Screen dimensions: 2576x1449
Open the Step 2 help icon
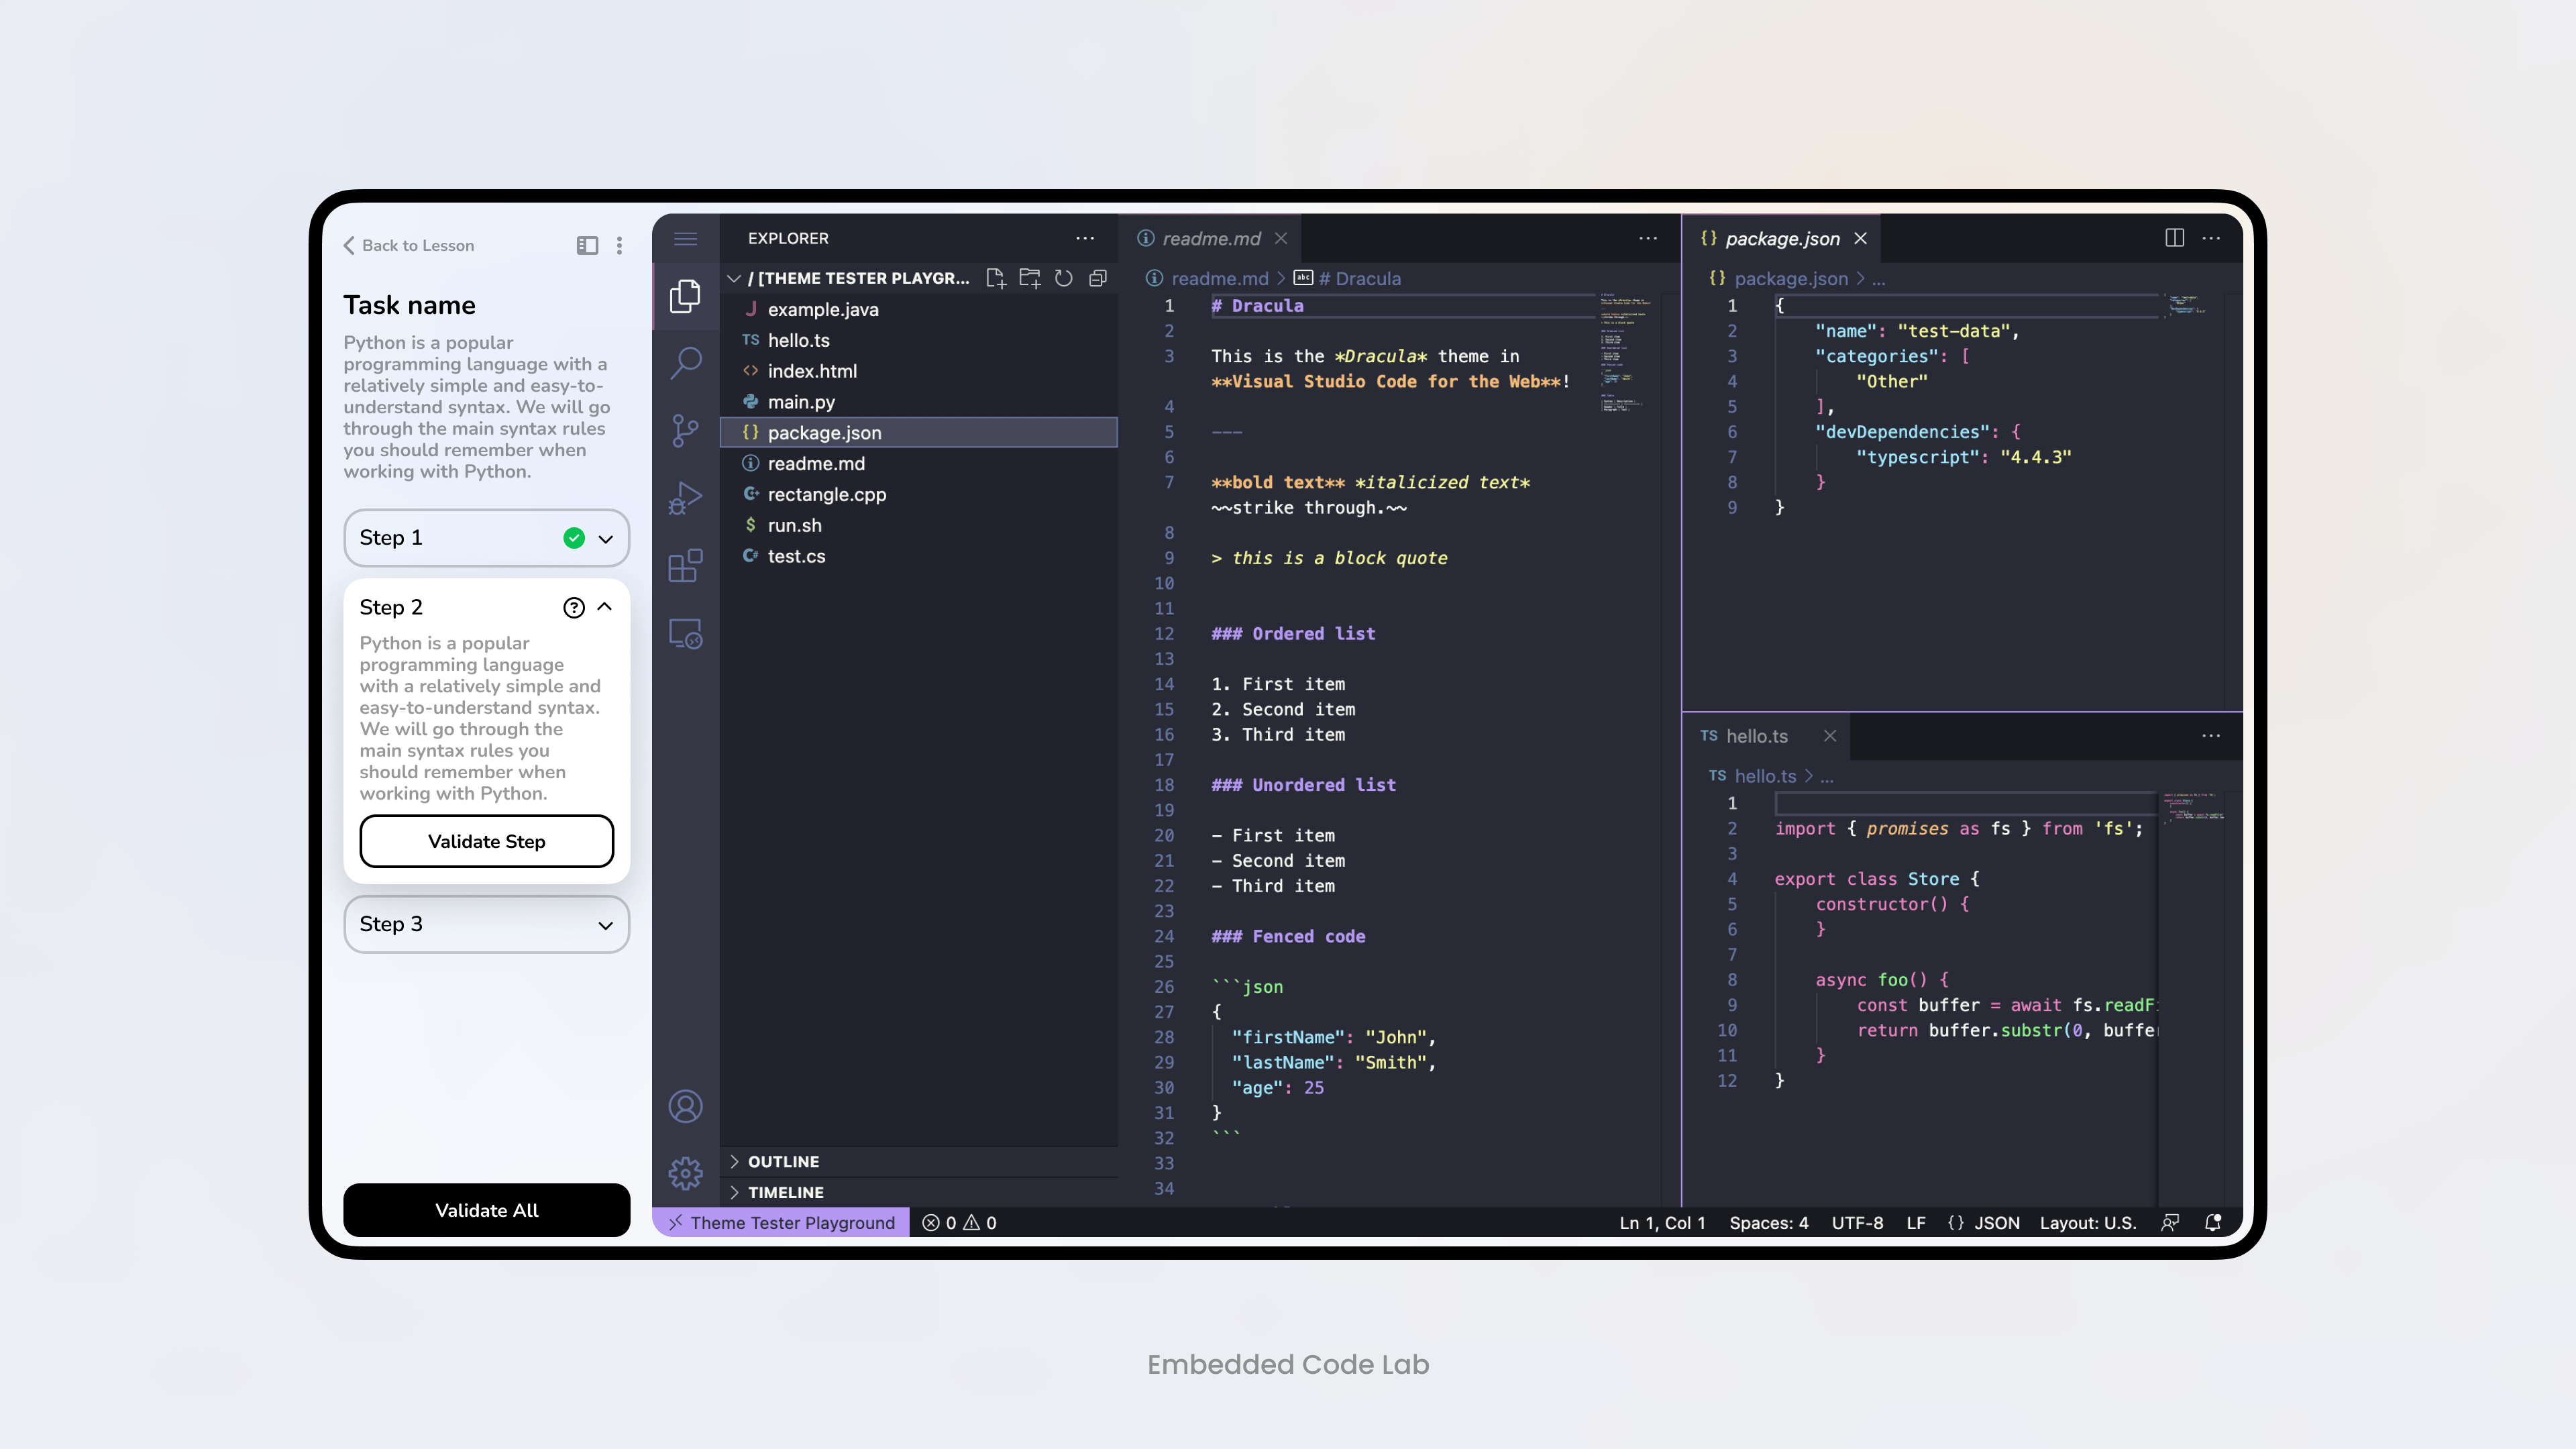[x=574, y=607]
